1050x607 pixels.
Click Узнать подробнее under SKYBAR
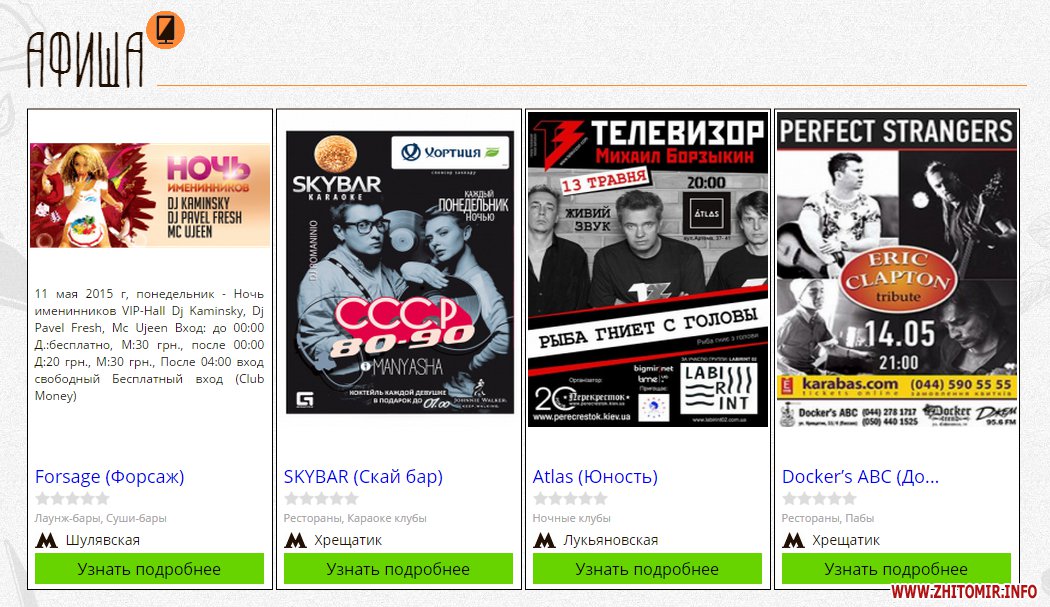pos(398,569)
